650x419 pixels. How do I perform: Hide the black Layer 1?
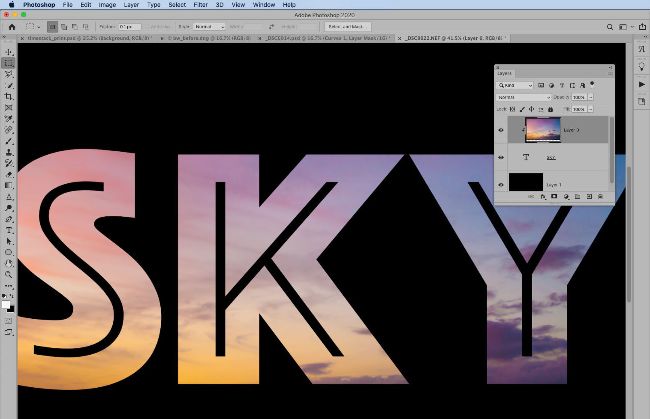[502, 184]
